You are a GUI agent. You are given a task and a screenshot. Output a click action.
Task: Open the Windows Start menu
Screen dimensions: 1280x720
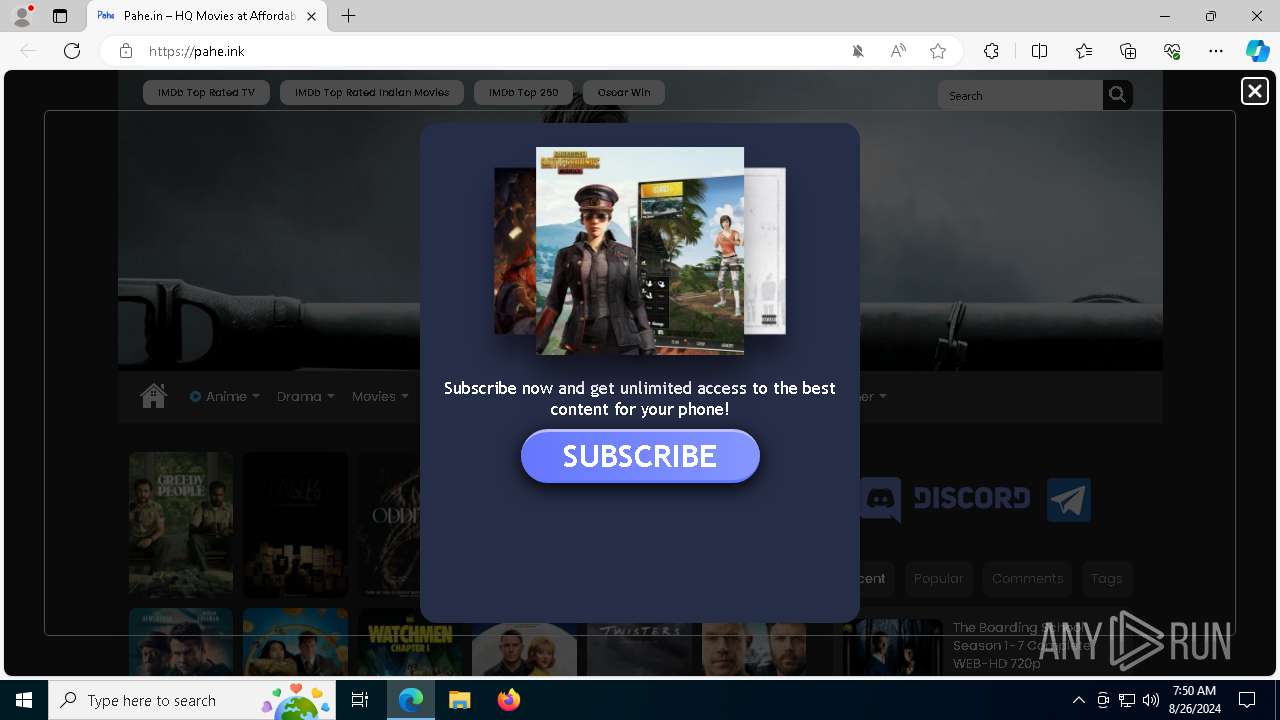(24, 700)
